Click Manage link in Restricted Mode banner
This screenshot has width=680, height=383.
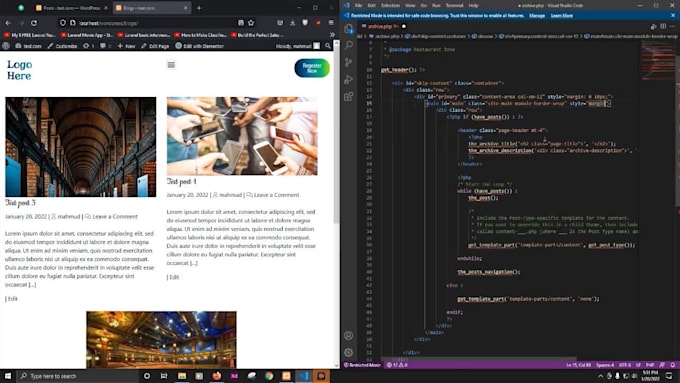coord(537,16)
